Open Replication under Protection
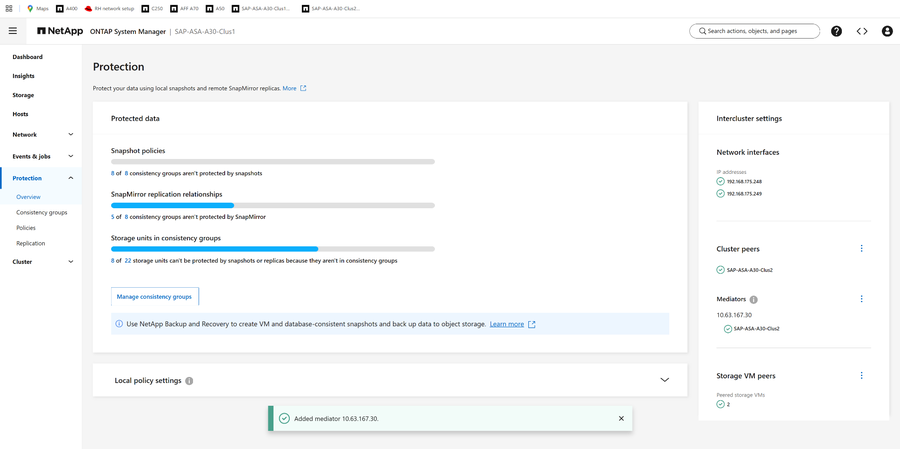 31,243
